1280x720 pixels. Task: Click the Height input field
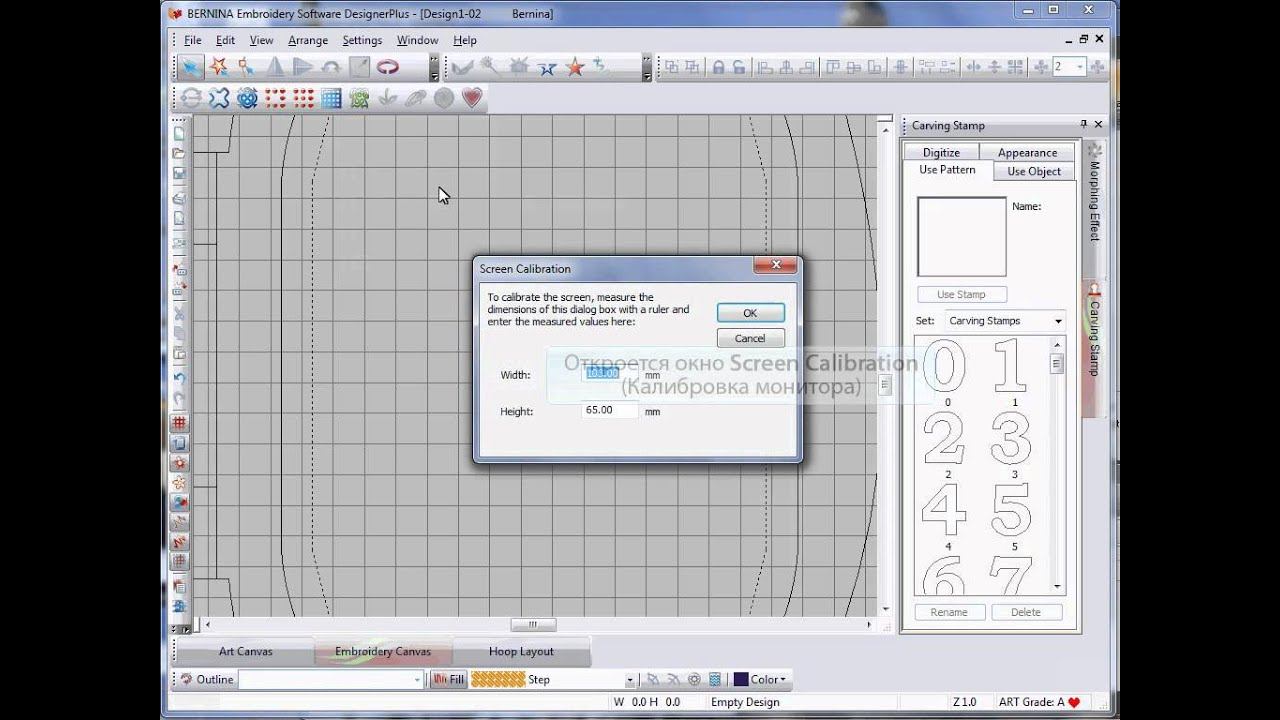tap(609, 410)
